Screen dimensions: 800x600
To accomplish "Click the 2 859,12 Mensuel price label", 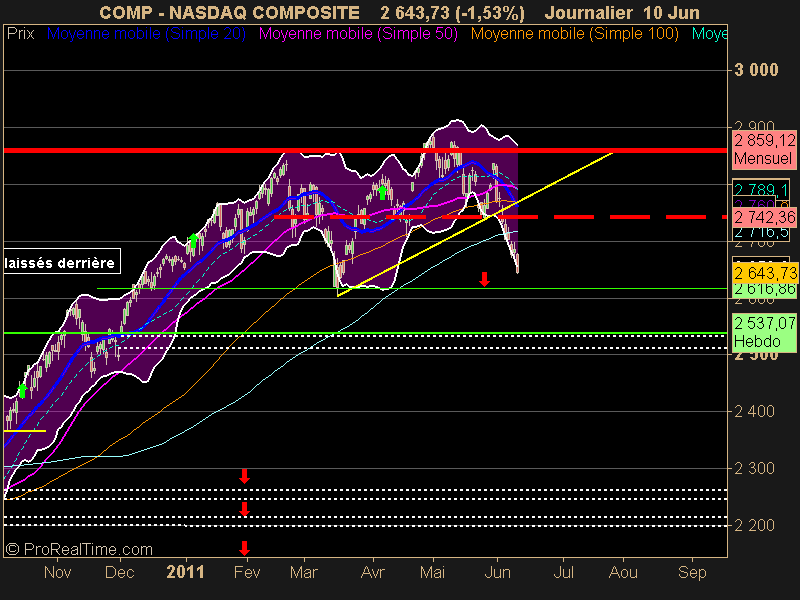I will (x=764, y=149).
